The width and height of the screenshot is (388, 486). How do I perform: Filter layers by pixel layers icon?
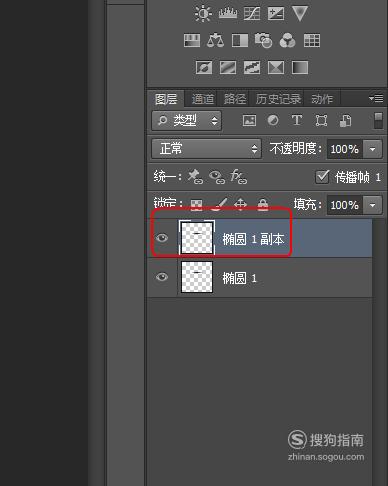coord(249,120)
